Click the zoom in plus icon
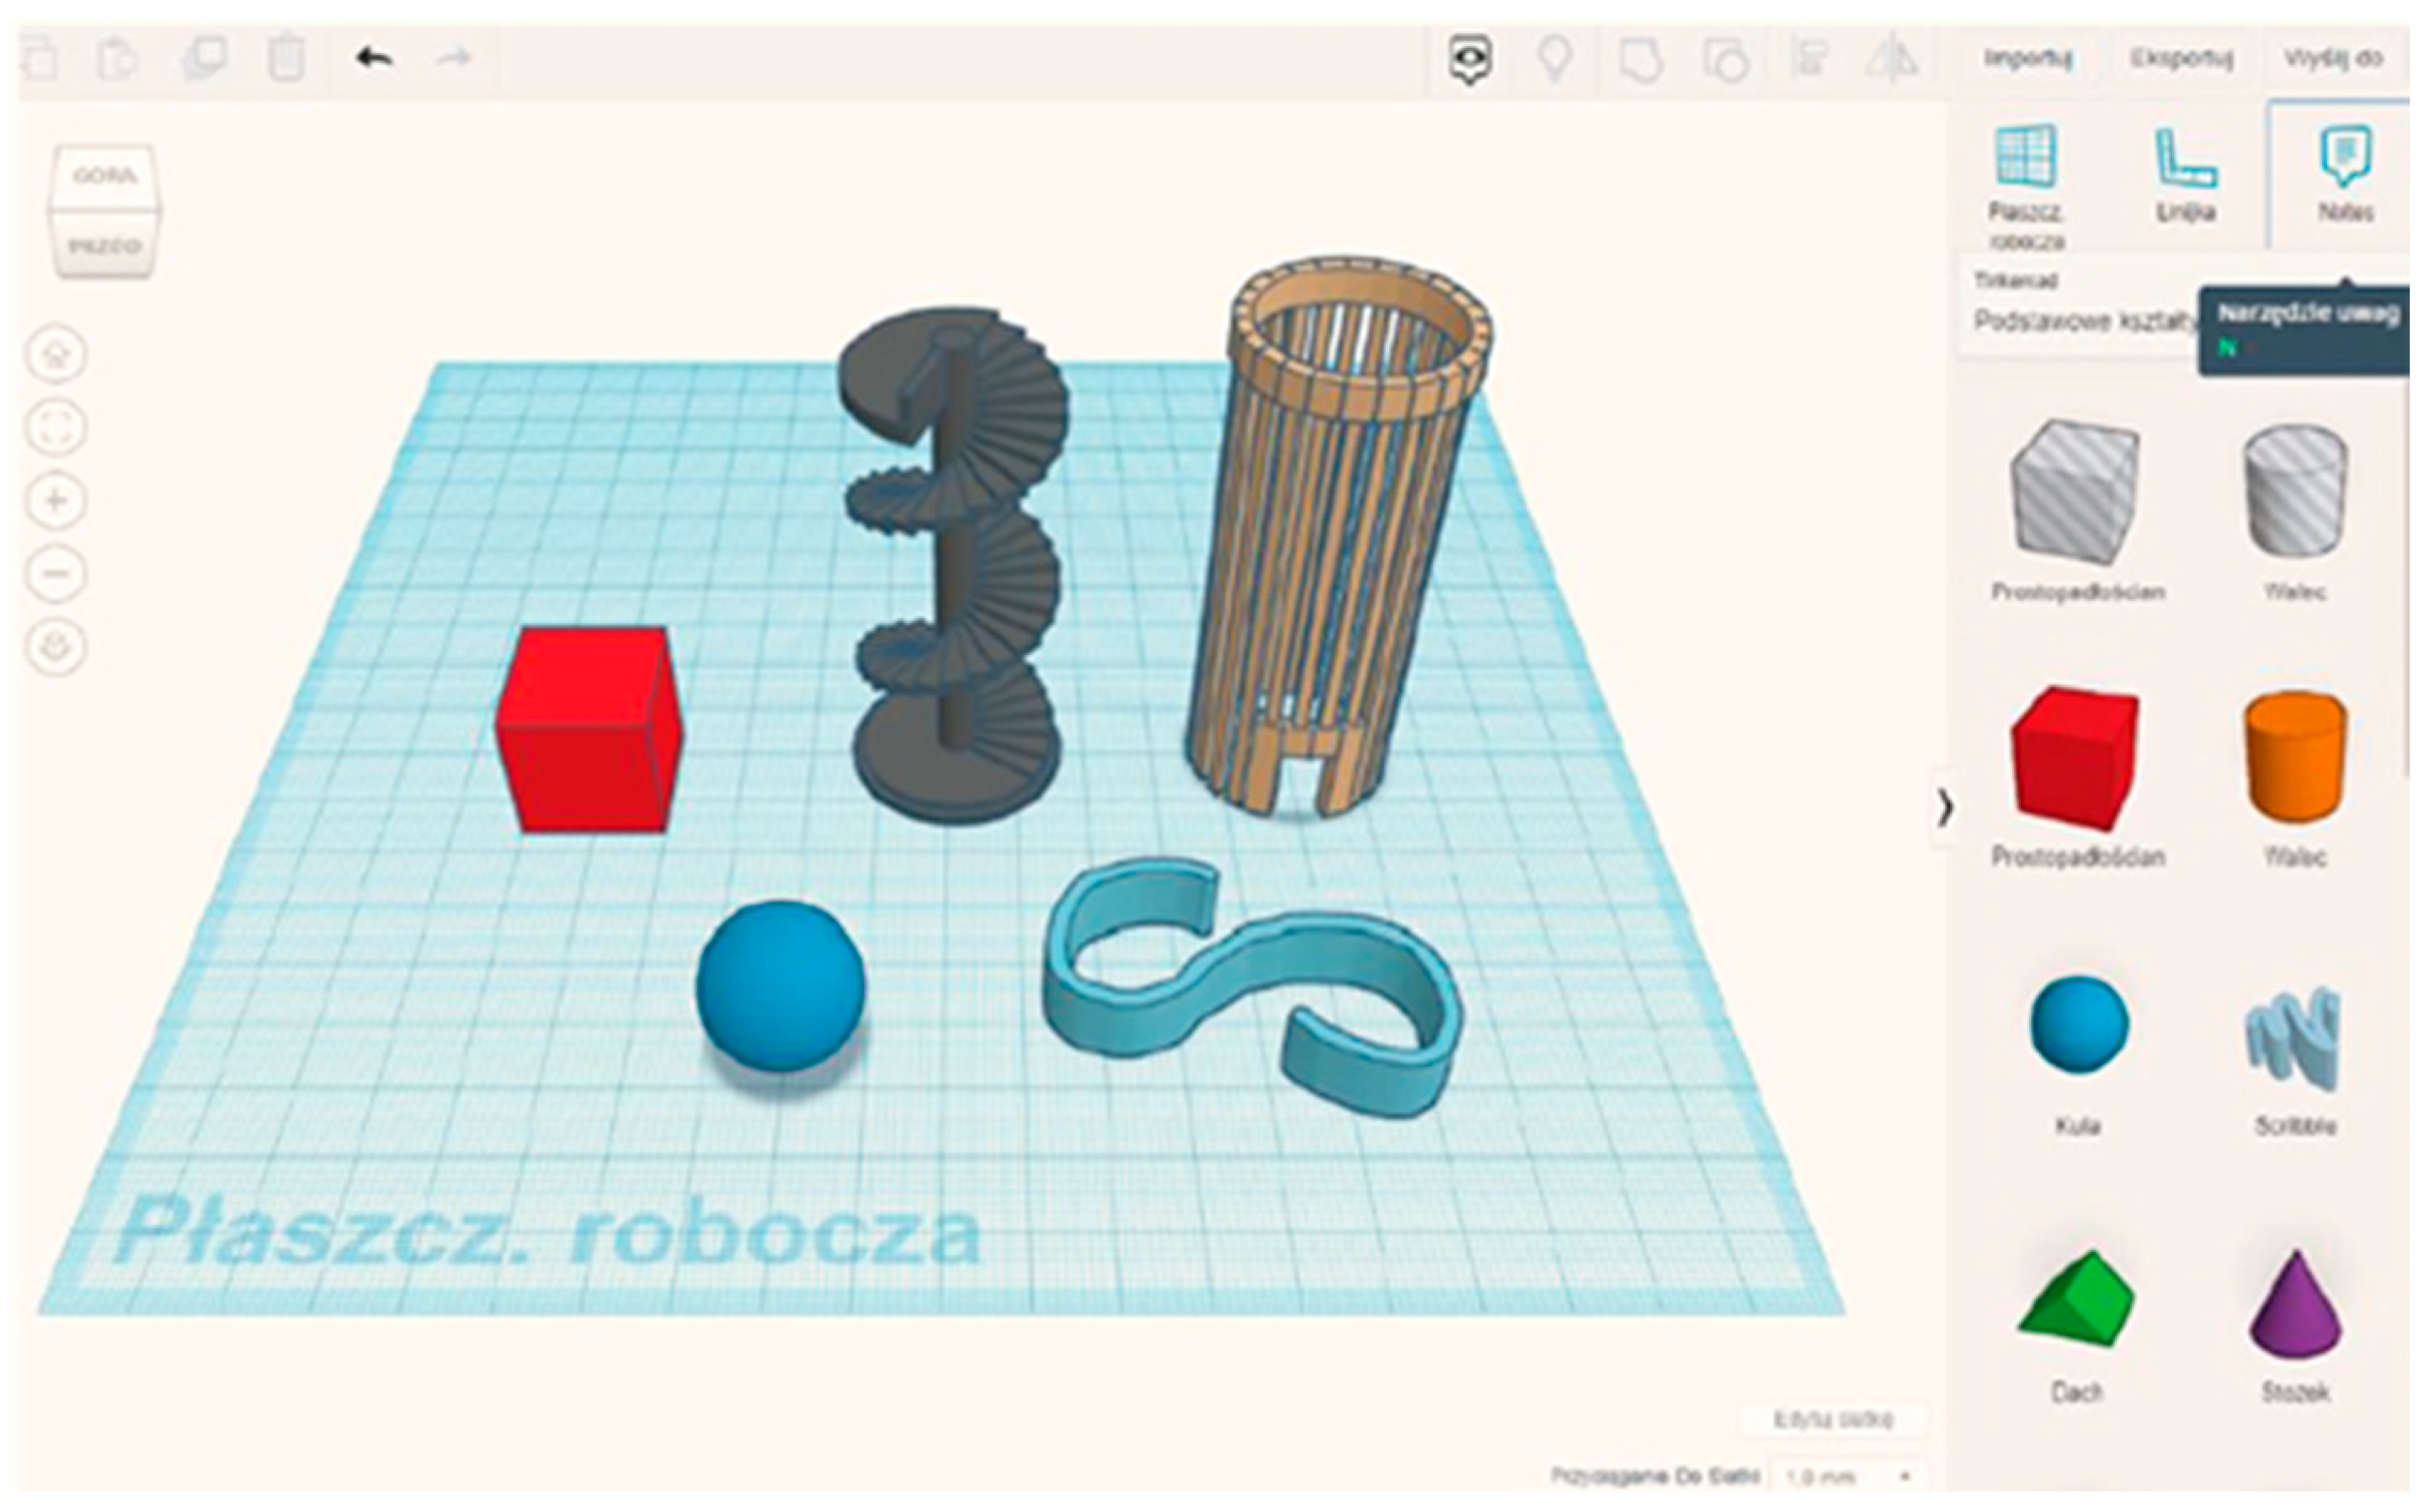The width and height of the screenshot is (2424, 1512). point(56,500)
